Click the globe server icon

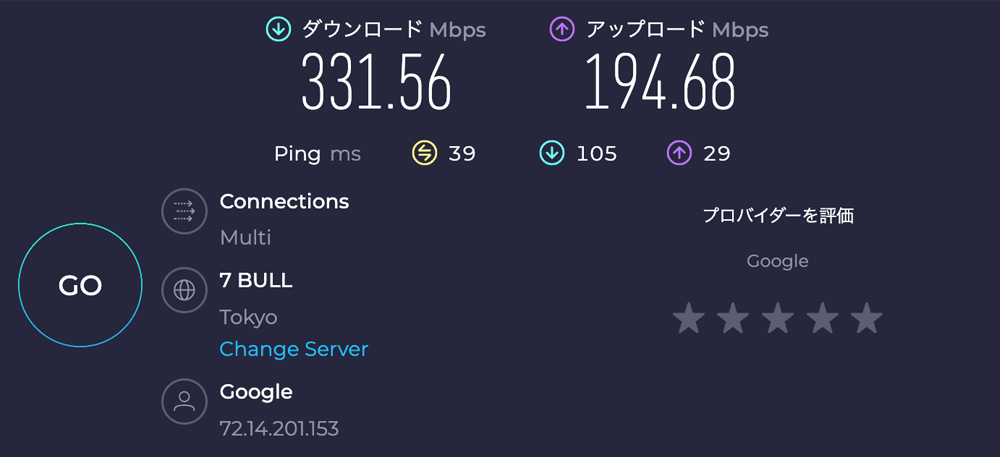coord(184,291)
